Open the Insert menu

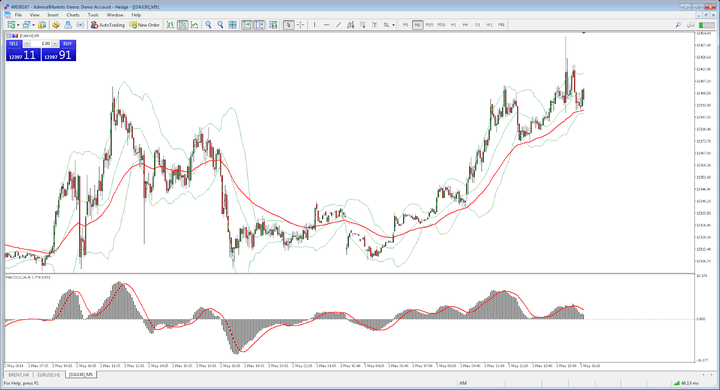pyautogui.click(x=53, y=15)
